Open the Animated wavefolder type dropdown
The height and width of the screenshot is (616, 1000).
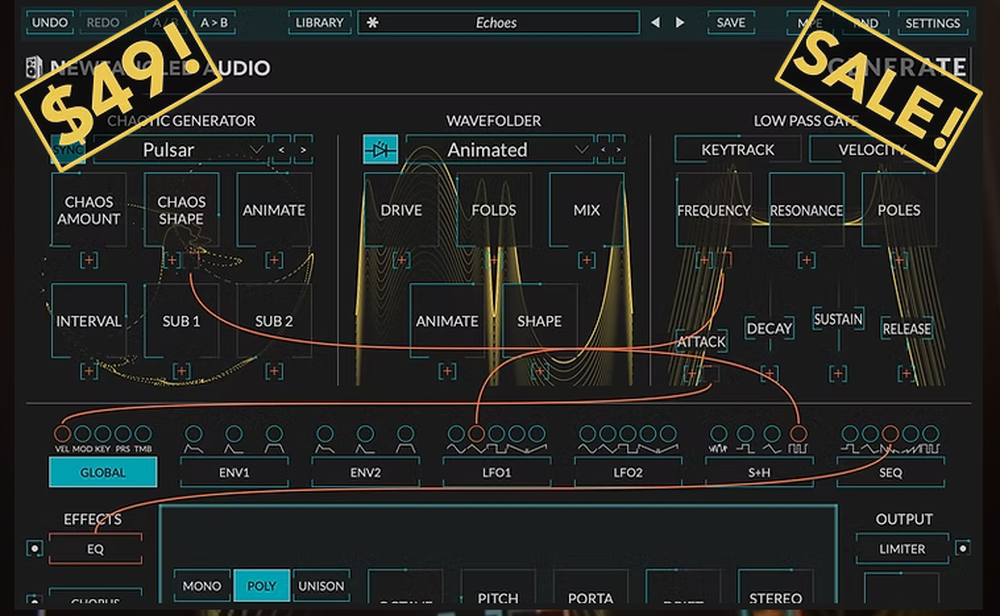click(499, 150)
